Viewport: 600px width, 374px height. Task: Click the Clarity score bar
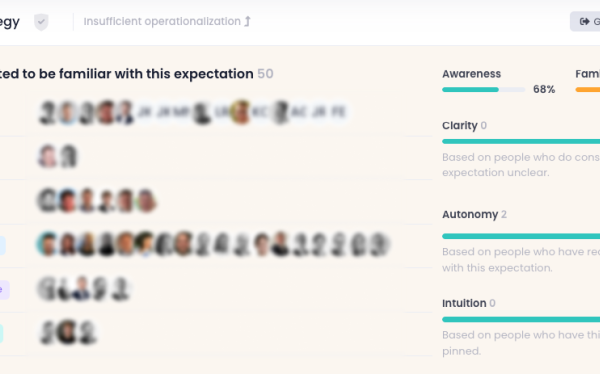521,142
